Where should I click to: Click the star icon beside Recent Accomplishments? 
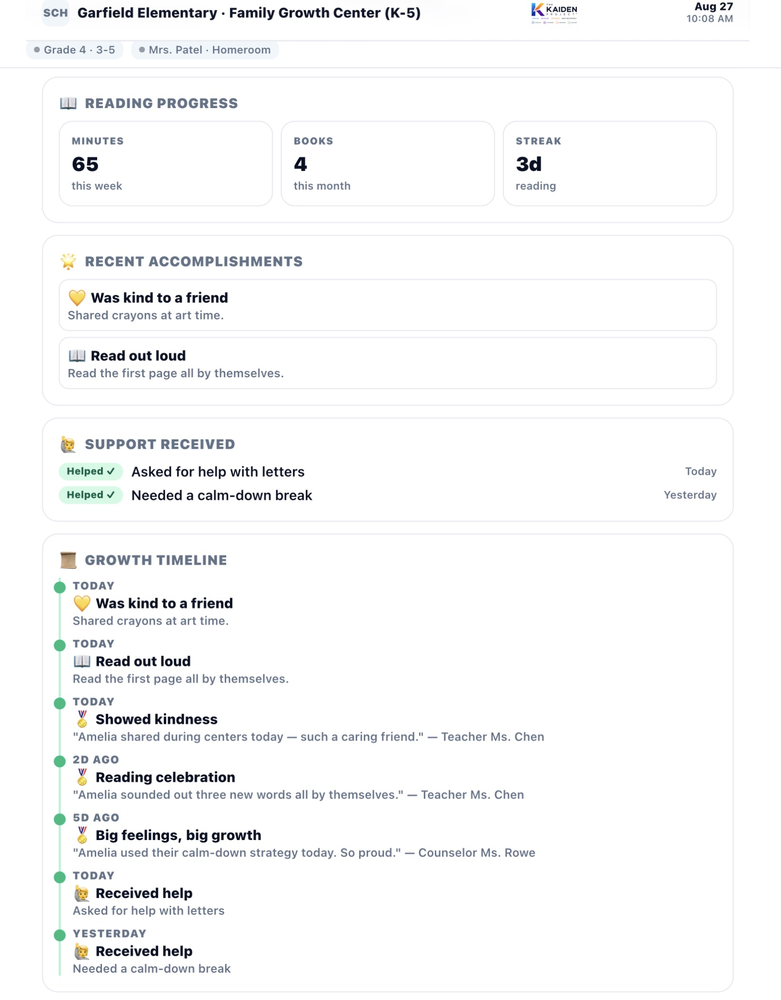point(68,261)
